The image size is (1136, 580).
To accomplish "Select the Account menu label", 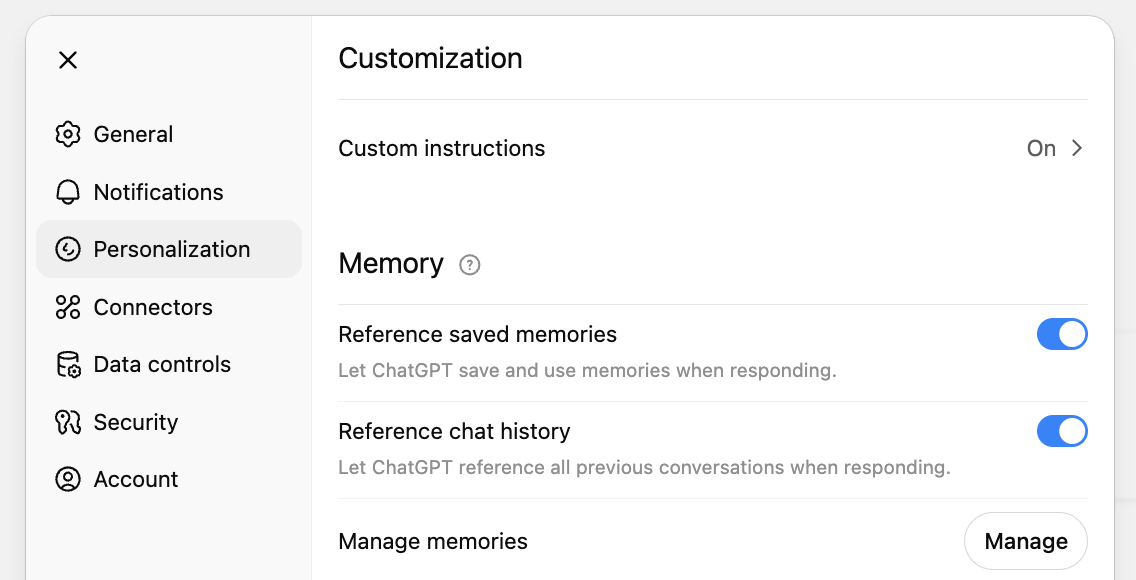I will (136, 479).
